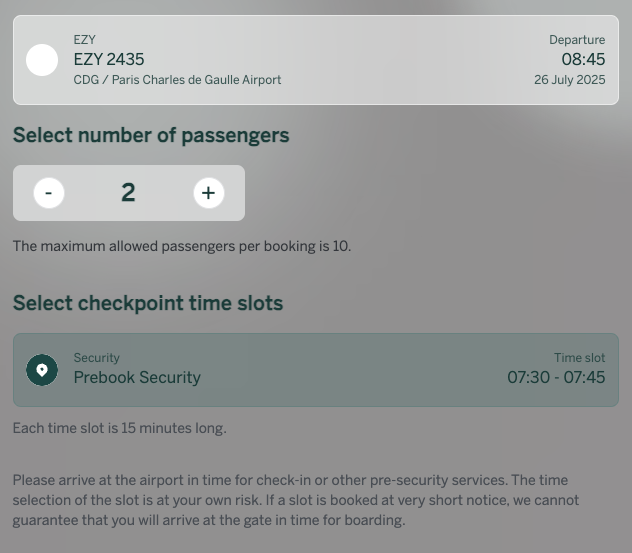The width and height of the screenshot is (632, 553).
Task: Click the arrival disclaimer paragraph
Action: [296, 500]
